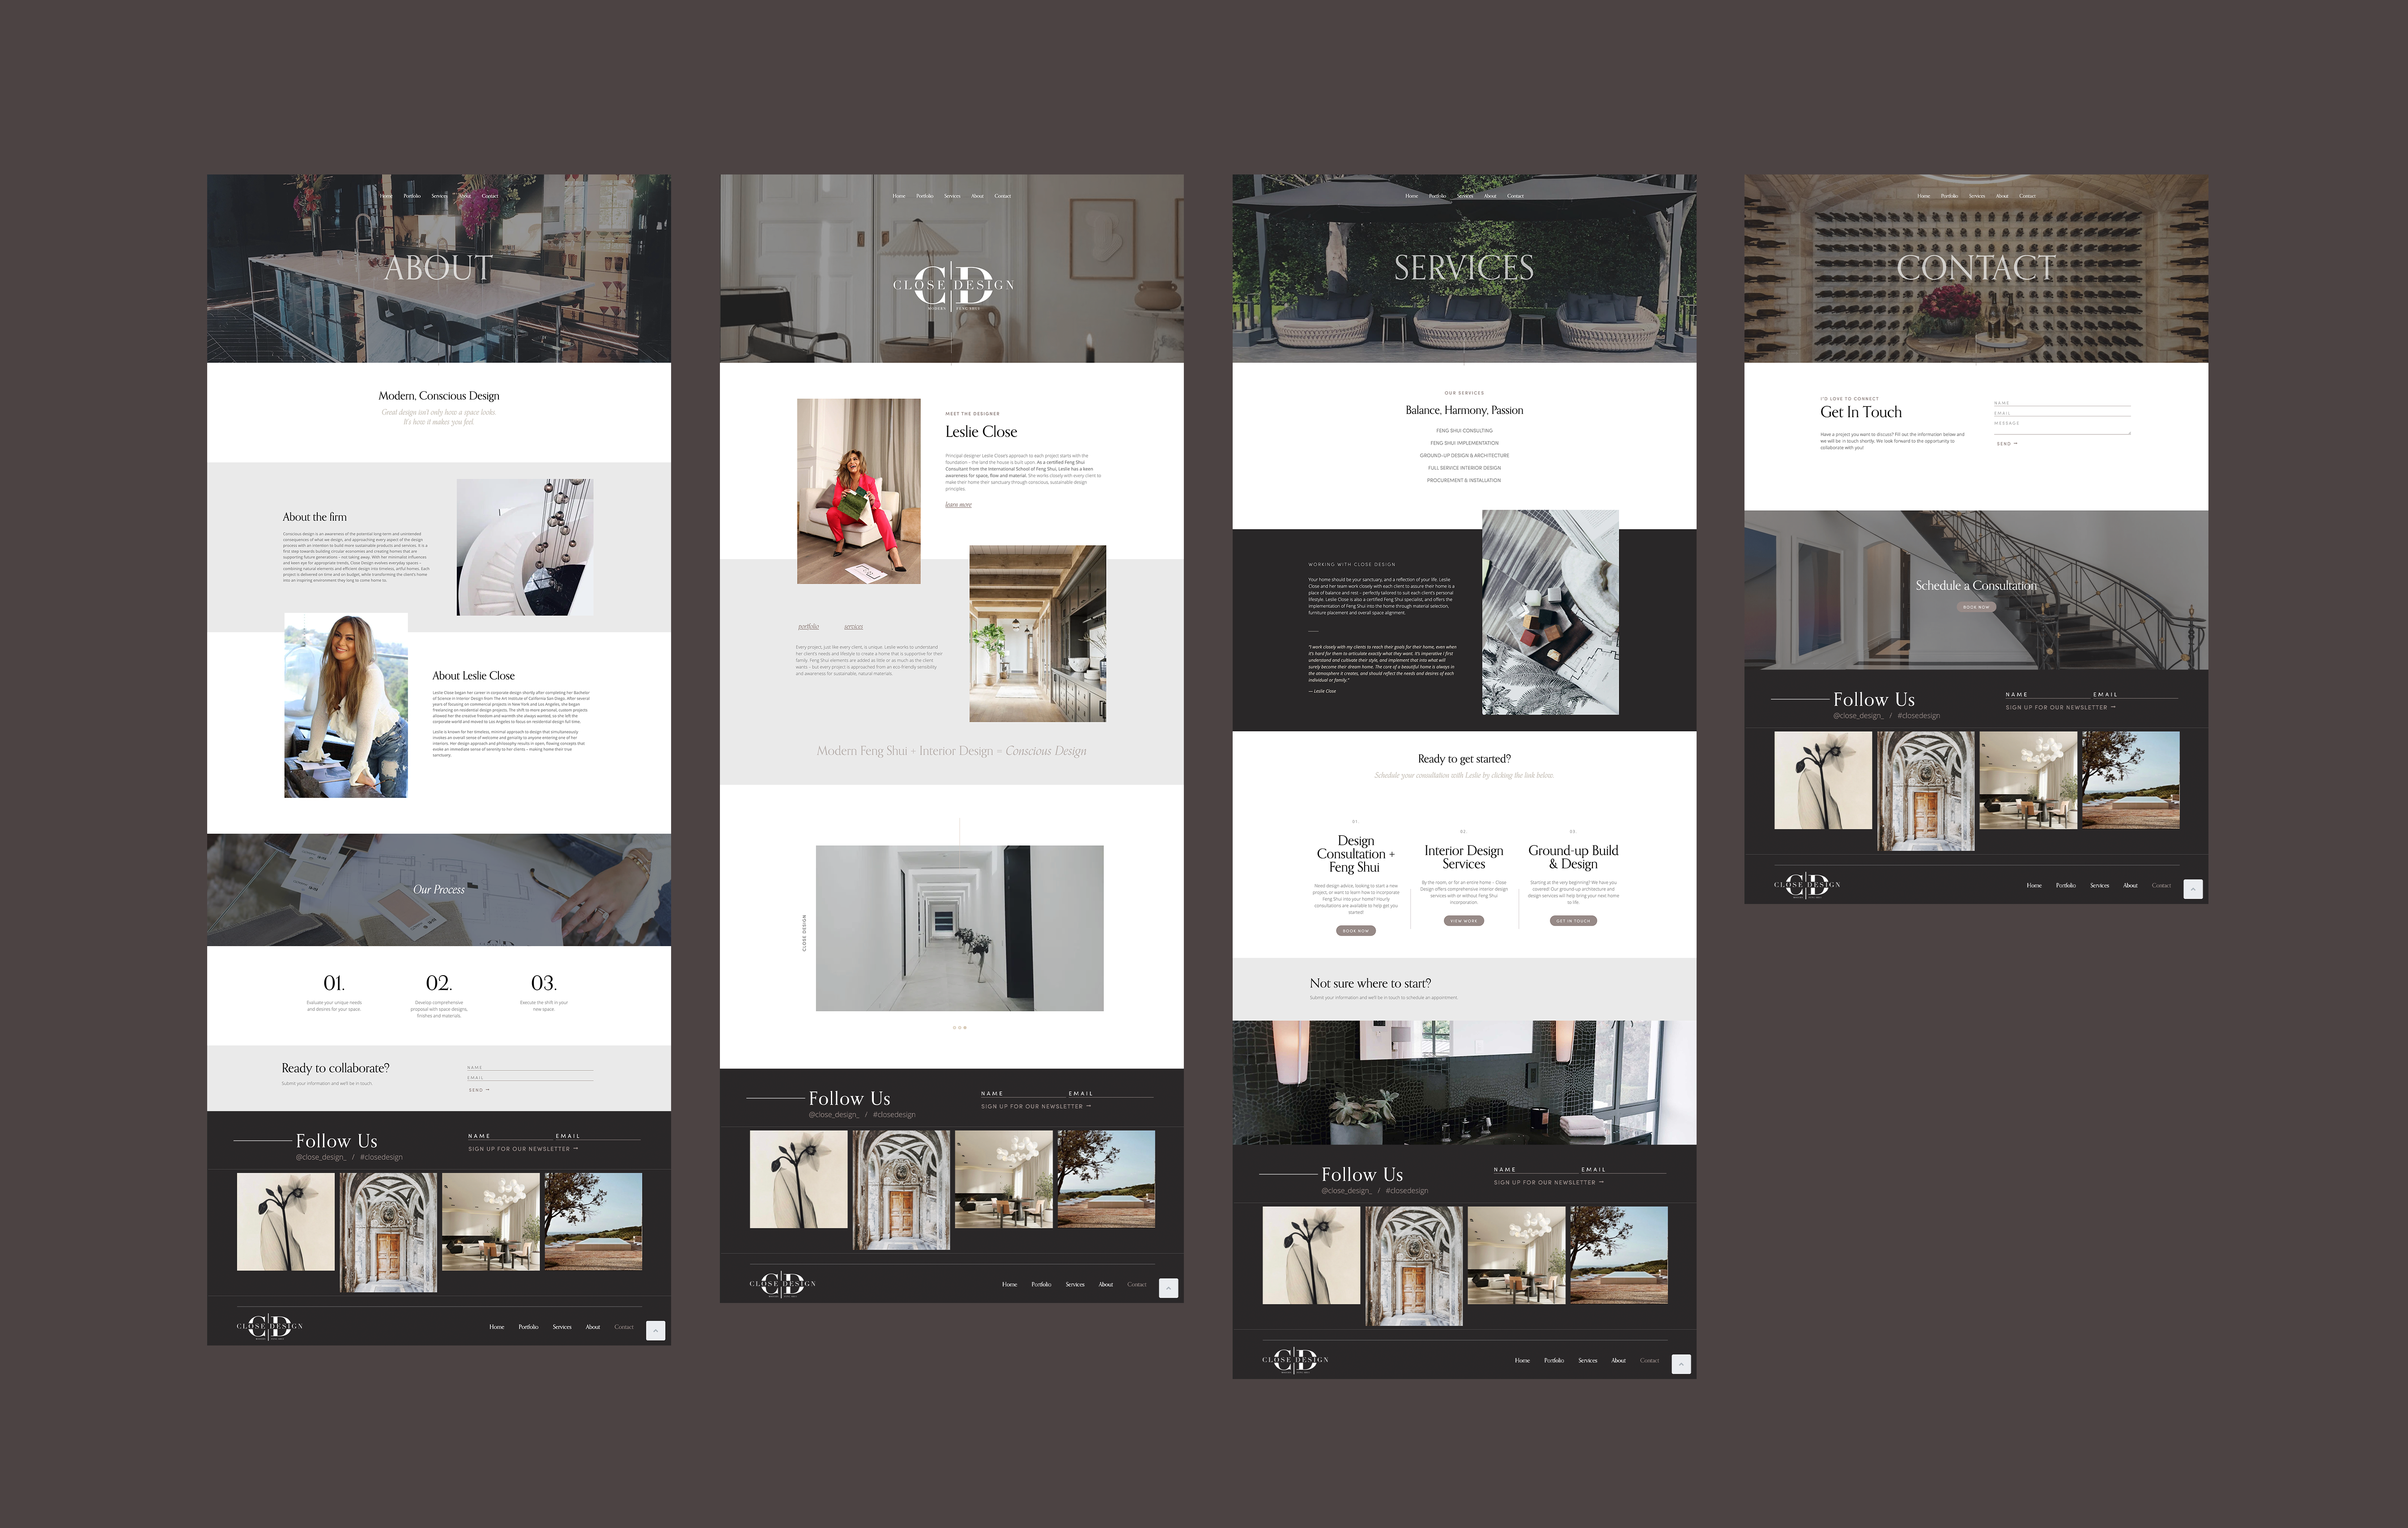Click 'Sign up for our newsletter' on Contact page
This screenshot has height=1528, width=2408.
(x=2060, y=707)
